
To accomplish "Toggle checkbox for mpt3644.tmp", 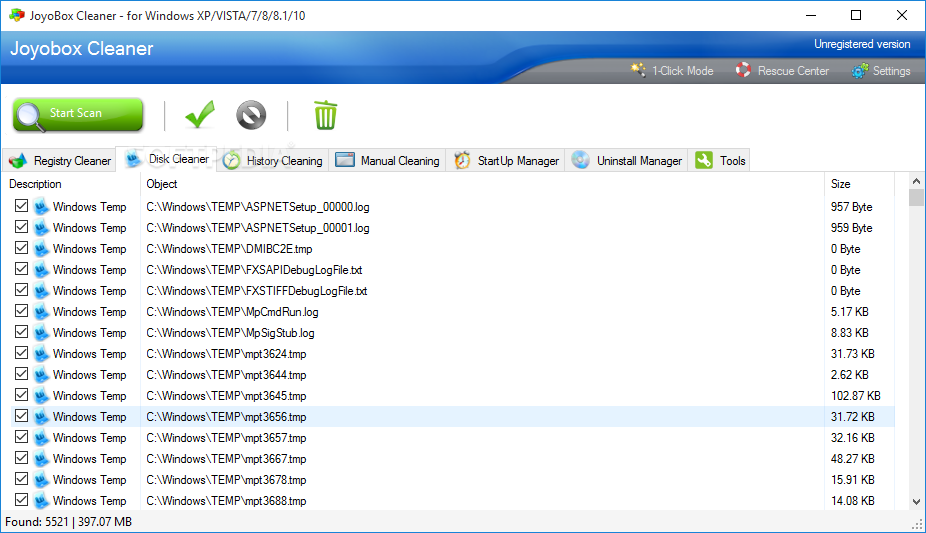I will 21,374.
